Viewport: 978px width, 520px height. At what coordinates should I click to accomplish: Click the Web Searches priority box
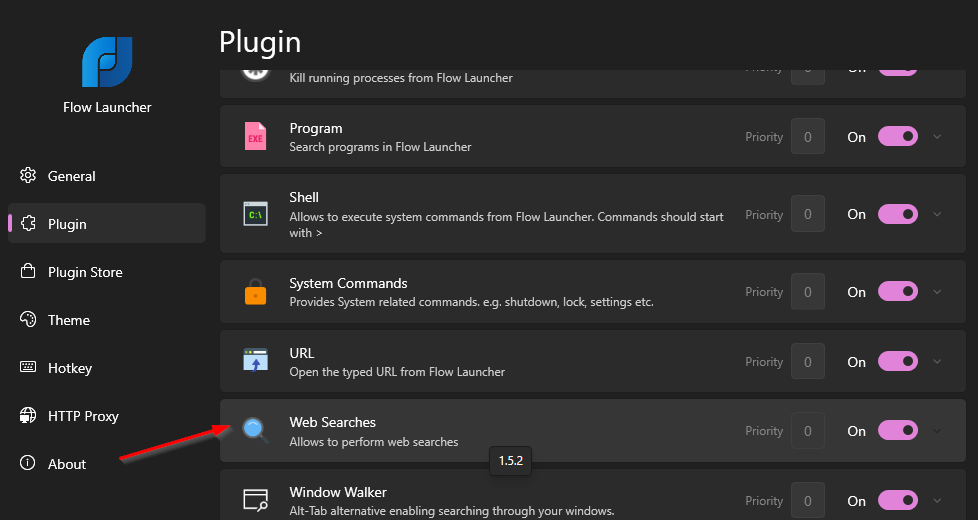click(x=808, y=431)
